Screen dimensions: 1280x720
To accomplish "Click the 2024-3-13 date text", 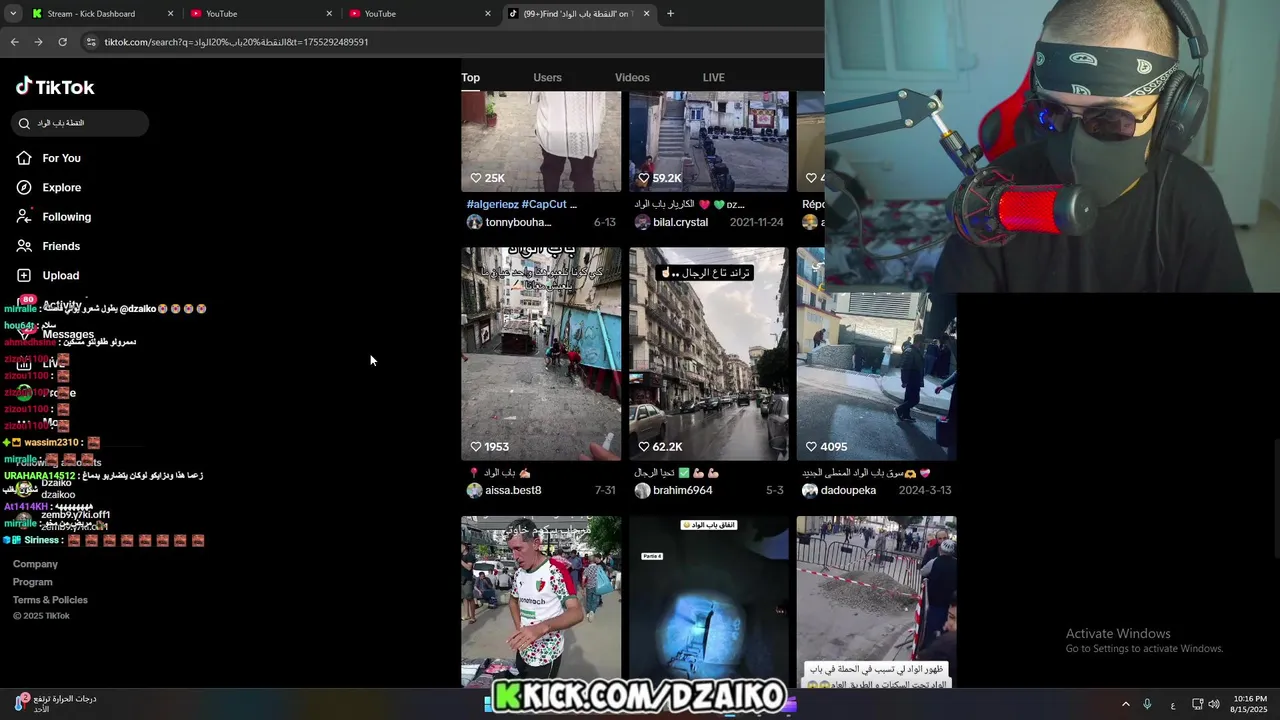I will [x=925, y=490].
